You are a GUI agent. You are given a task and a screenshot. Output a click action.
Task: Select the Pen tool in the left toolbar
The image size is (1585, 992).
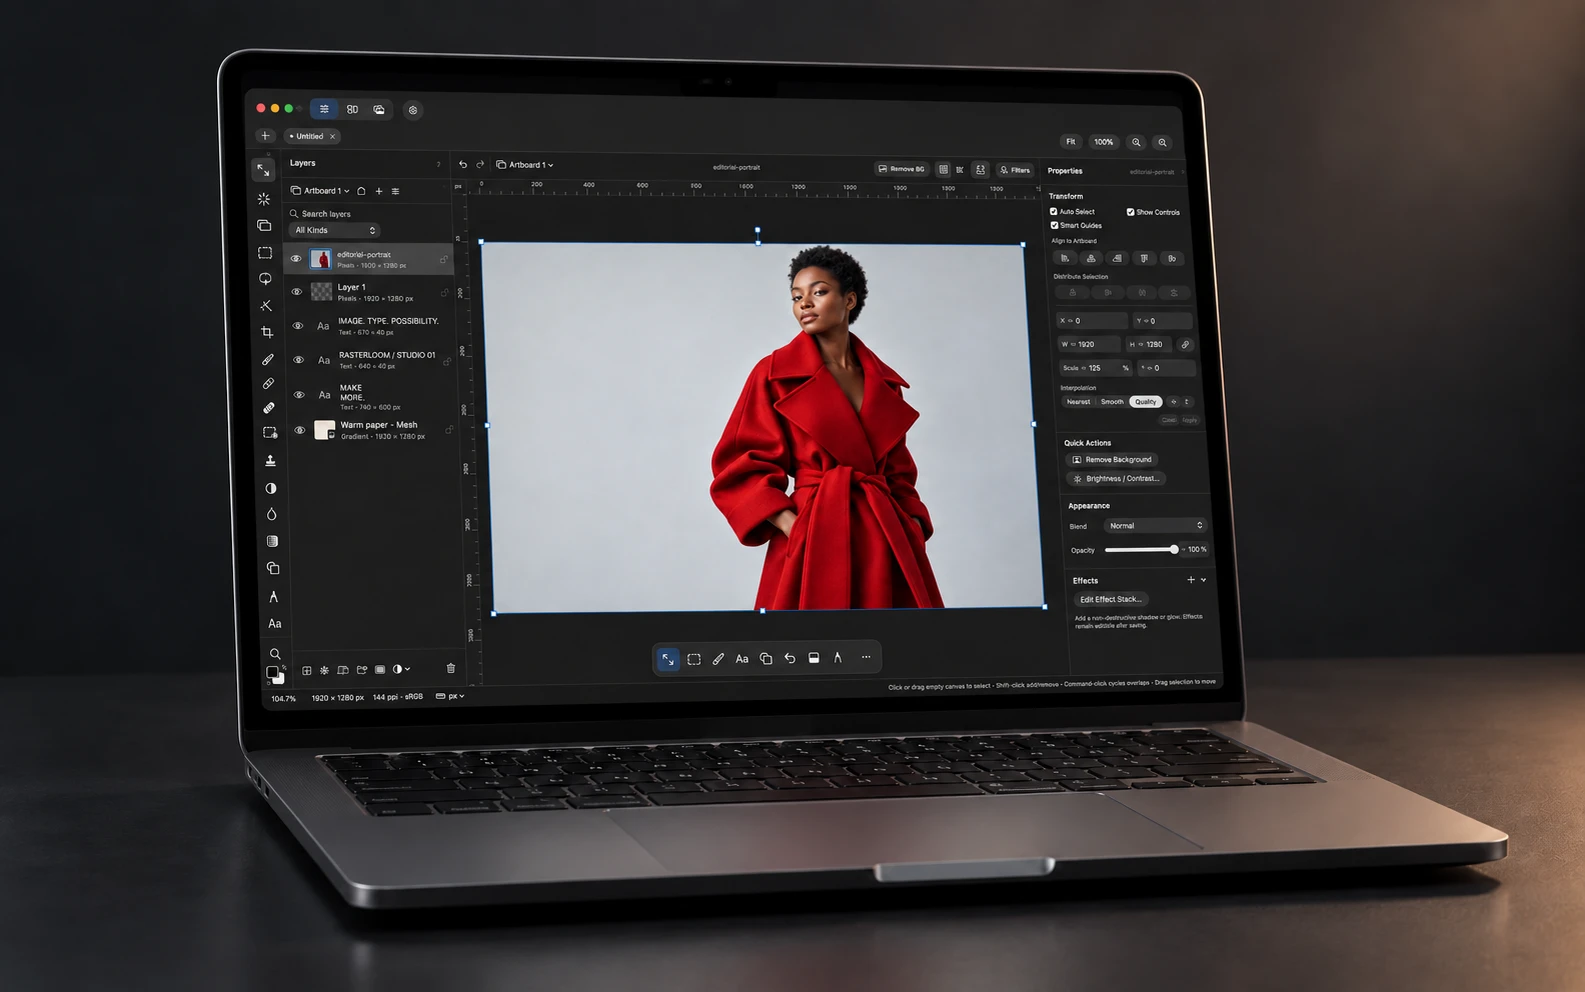pyautogui.click(x=273, y=597)
